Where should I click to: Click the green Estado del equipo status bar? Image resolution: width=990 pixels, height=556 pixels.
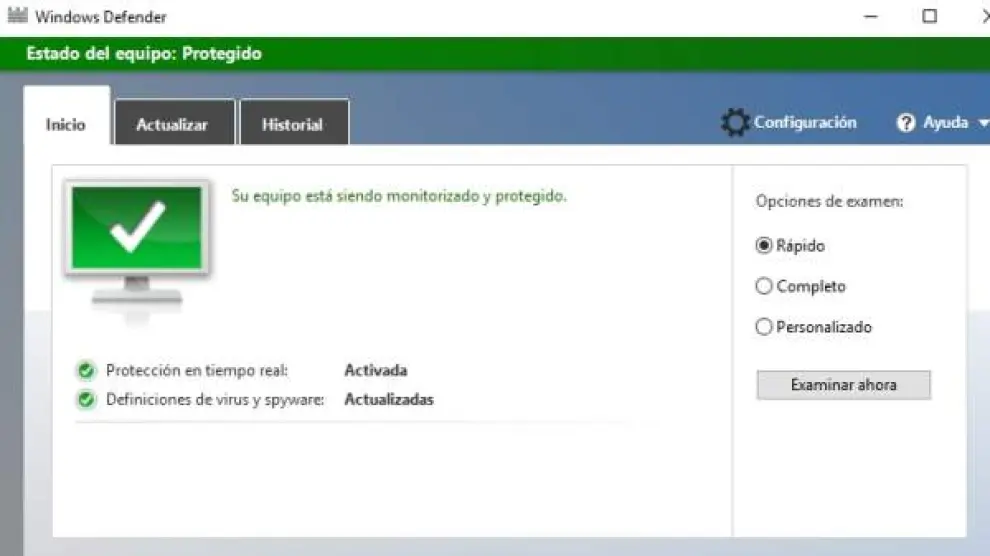pos(495,54)
